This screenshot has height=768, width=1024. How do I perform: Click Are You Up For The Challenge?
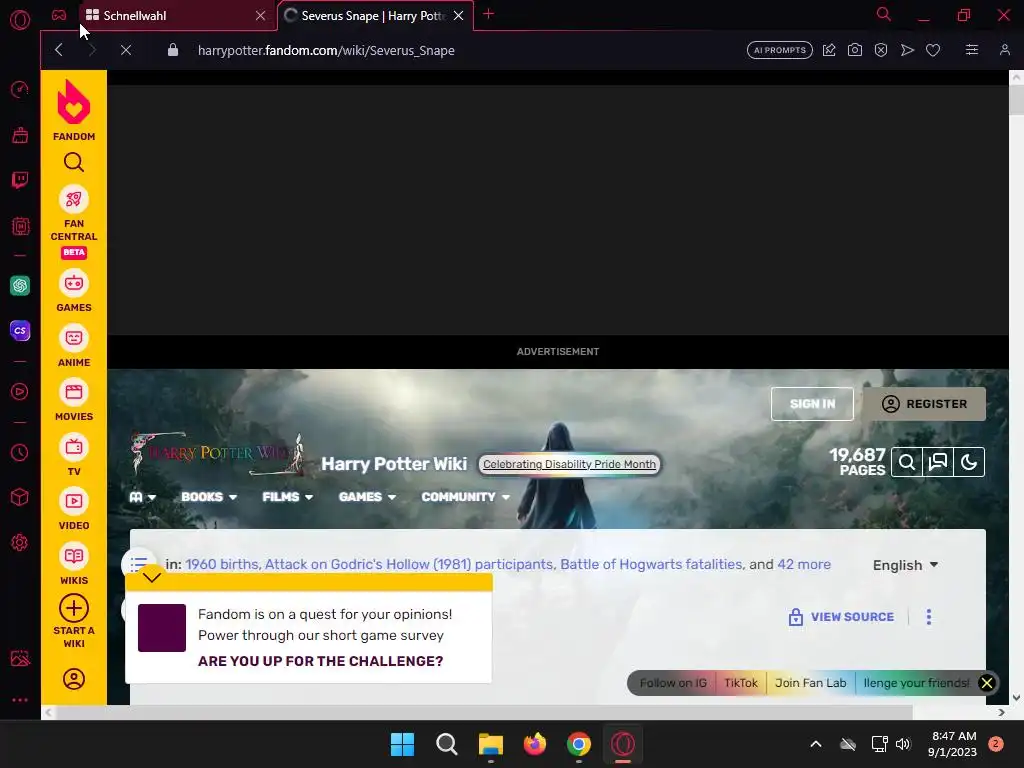pos(321,661)
